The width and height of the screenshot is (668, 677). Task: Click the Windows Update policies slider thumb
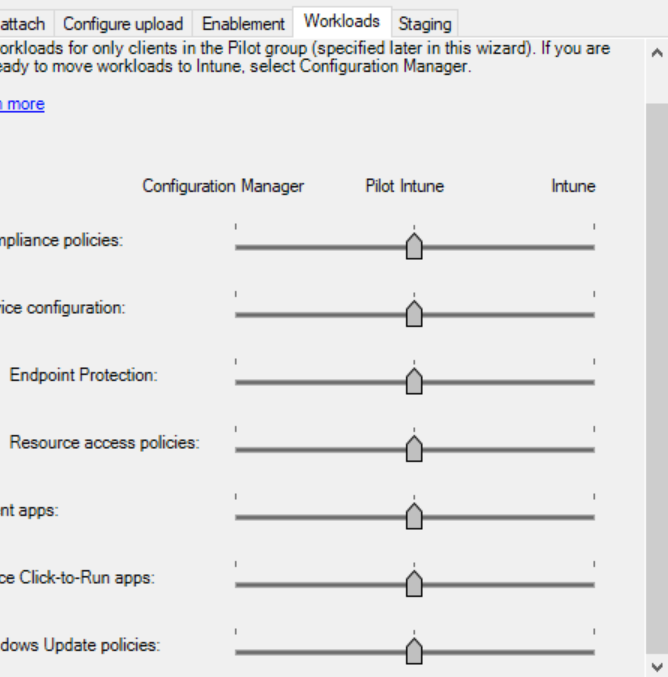[x=414, y=651]
